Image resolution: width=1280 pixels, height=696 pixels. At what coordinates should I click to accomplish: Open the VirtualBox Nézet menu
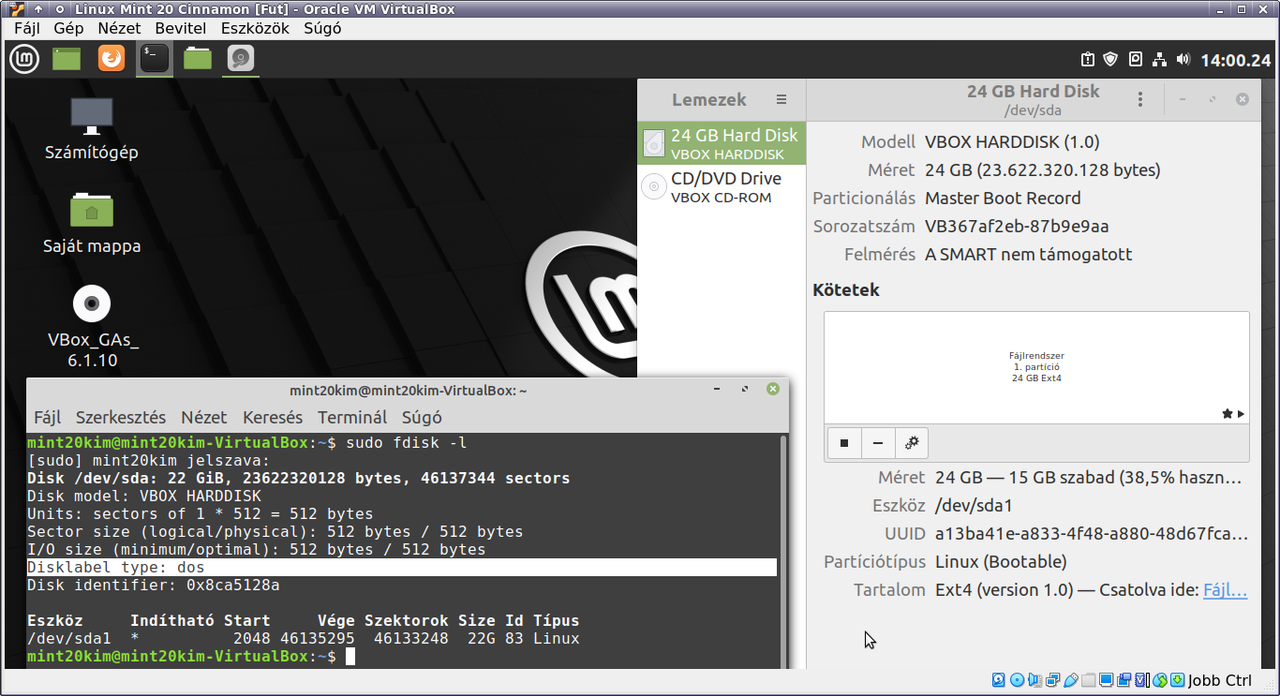pyautogui.click(x=121, y=28)
